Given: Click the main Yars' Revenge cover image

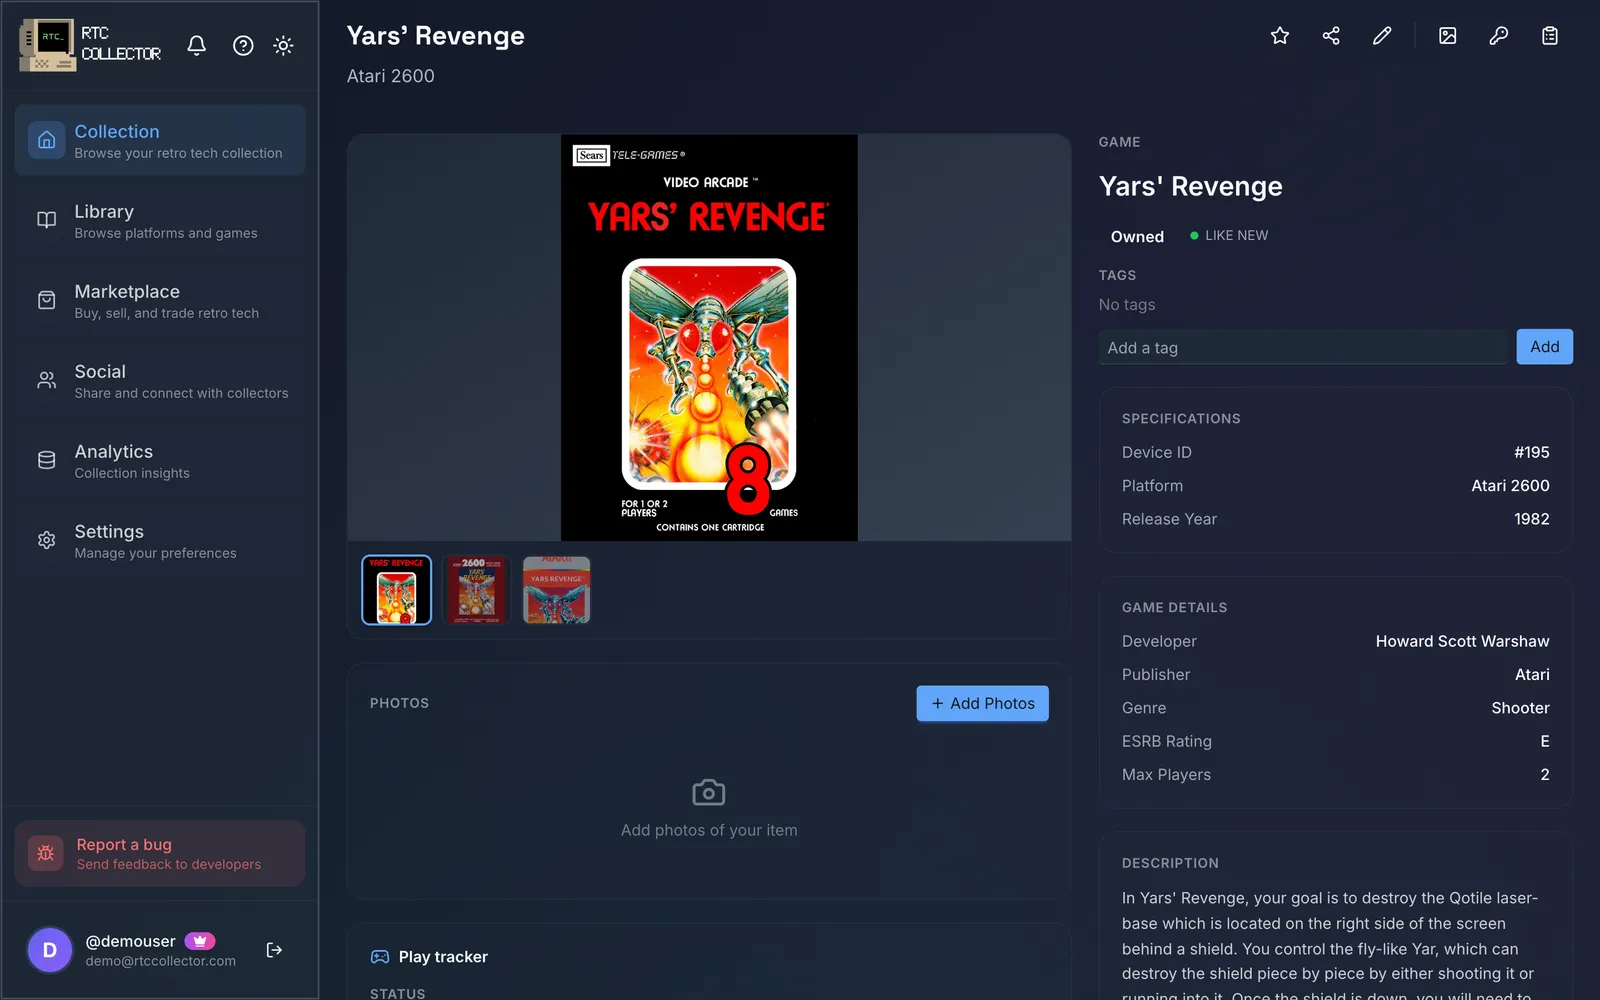Looking at the screenshot, I should 709,338.
